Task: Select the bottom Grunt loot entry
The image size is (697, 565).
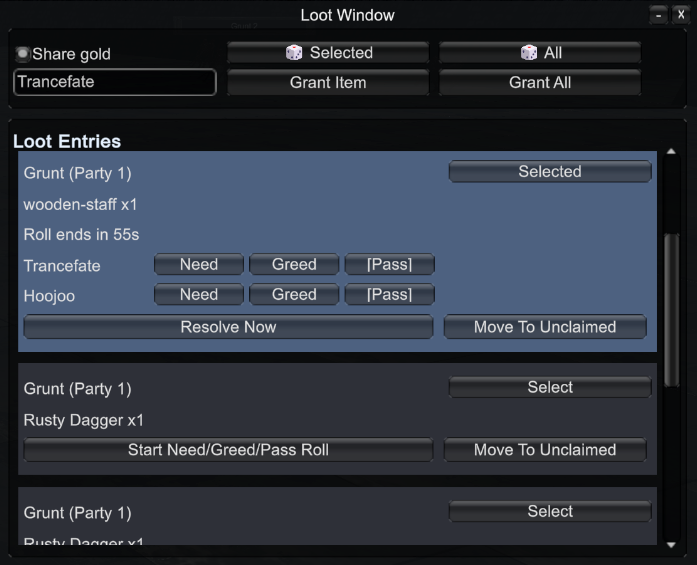Action: pos(550,511)
